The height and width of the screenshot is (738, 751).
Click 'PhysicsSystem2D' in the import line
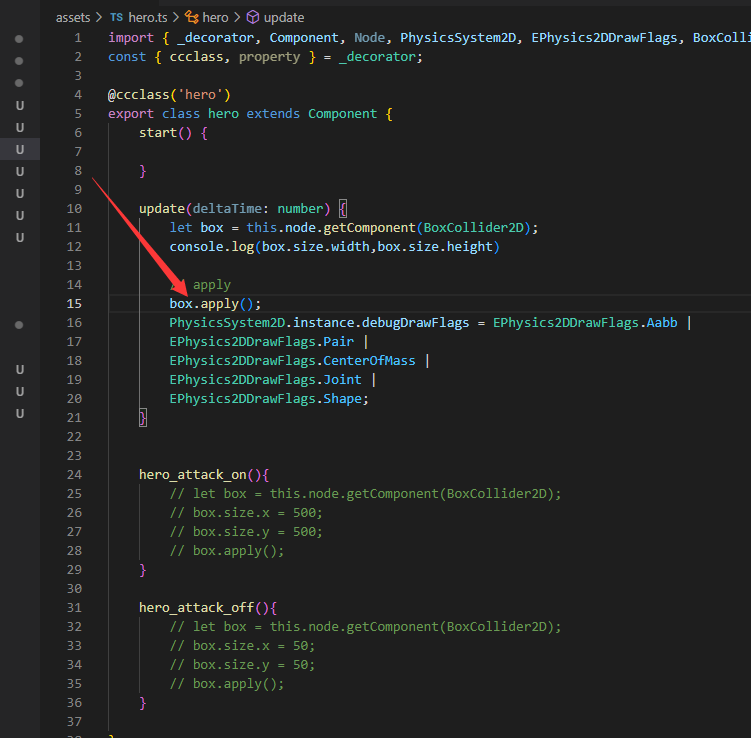pos(458,38)
